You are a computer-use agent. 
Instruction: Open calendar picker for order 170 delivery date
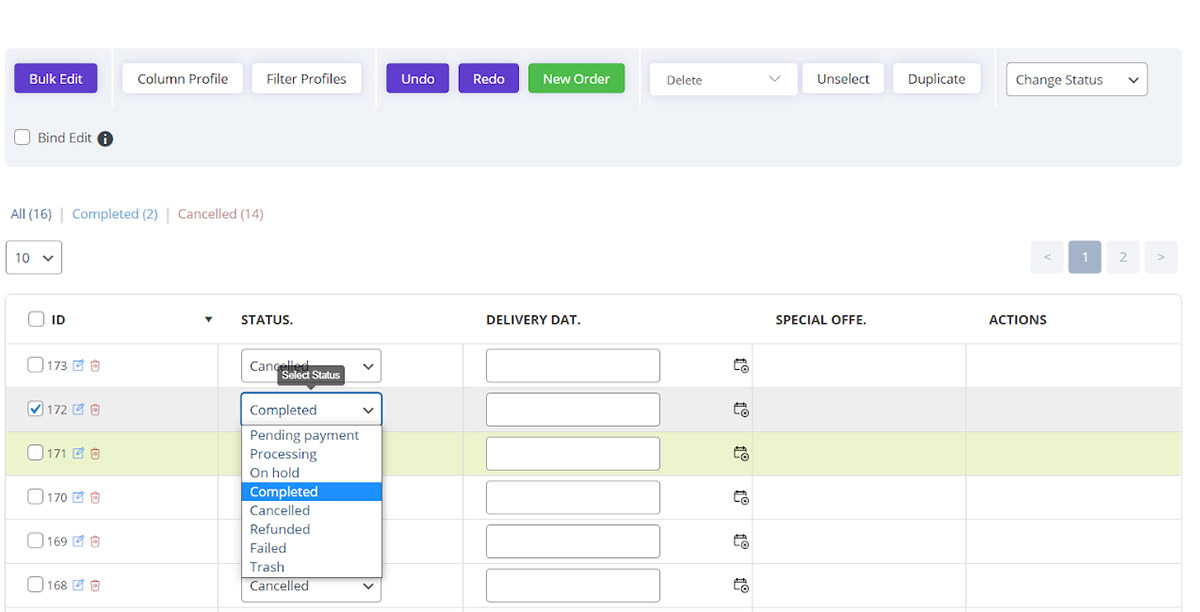point(741,498)
